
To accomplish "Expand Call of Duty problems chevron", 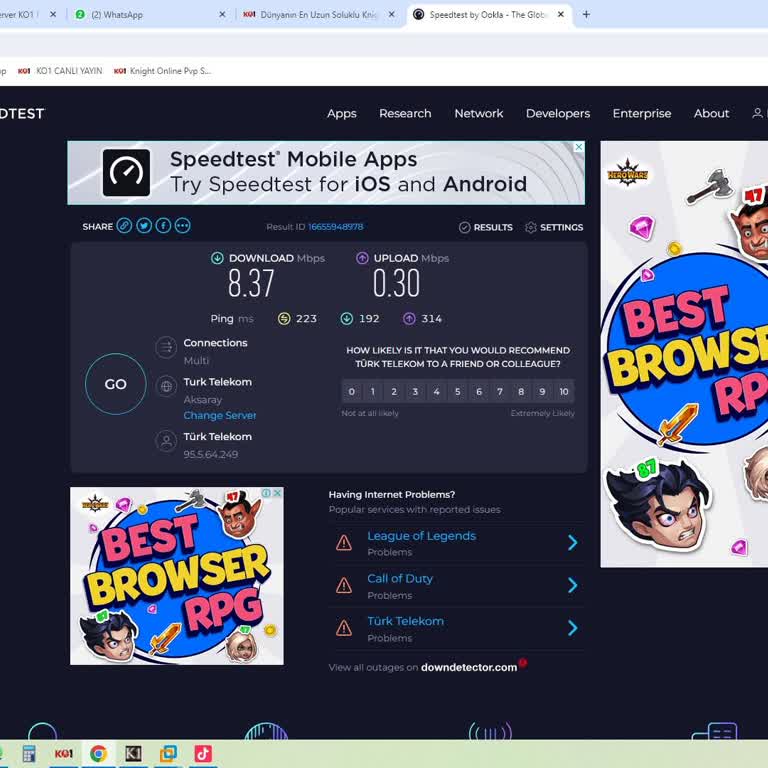I will click(x=572, y=585).
